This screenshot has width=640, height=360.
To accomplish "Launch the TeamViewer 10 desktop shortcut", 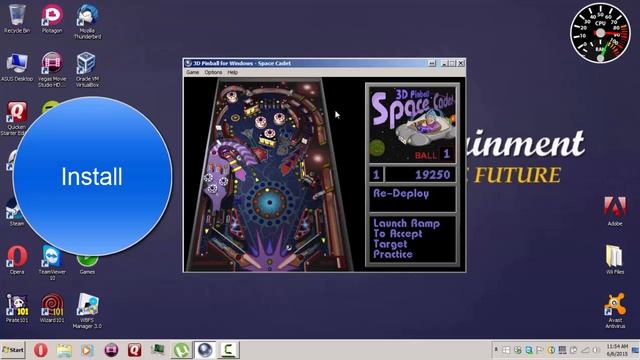I will tap(52, 263).
